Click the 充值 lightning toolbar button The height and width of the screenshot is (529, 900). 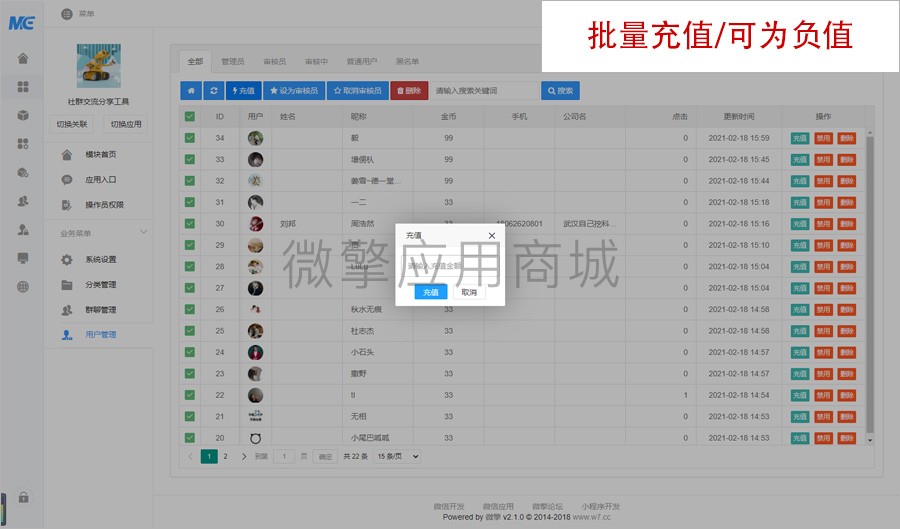(244, 91)
